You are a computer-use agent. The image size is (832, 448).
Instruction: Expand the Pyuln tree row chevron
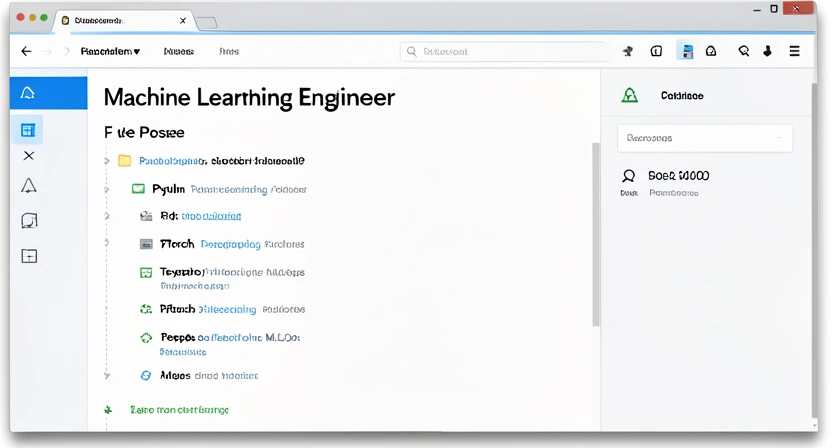[x=107, y=189]
